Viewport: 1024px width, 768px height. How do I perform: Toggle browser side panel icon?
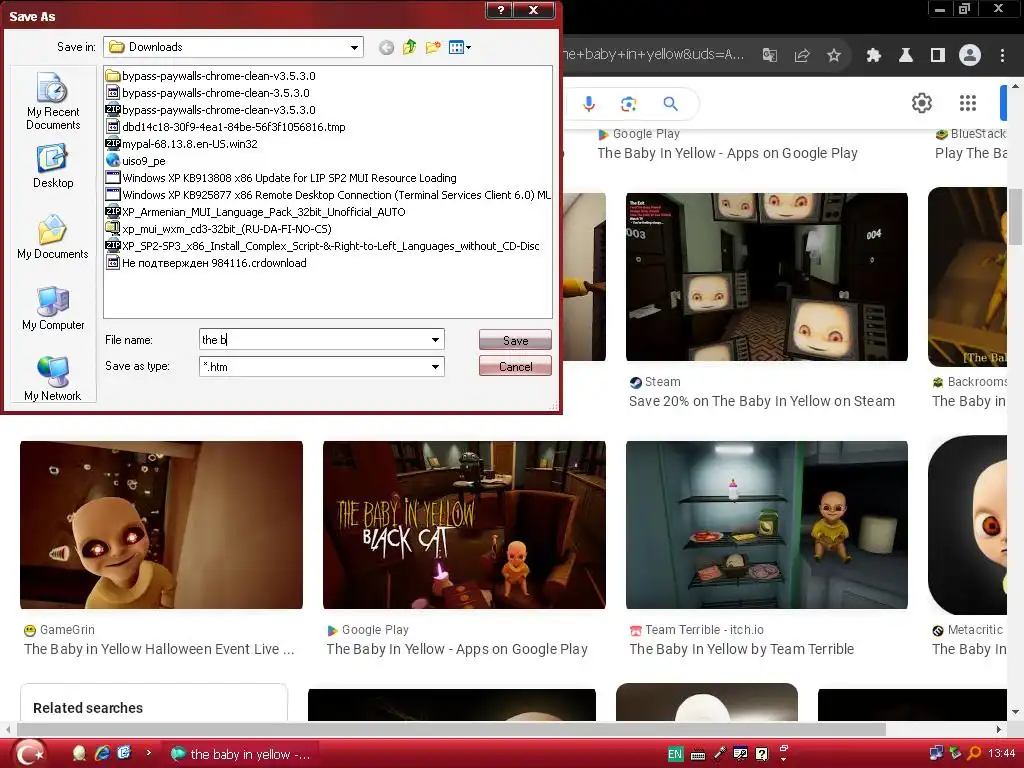[x=938, y=55]
